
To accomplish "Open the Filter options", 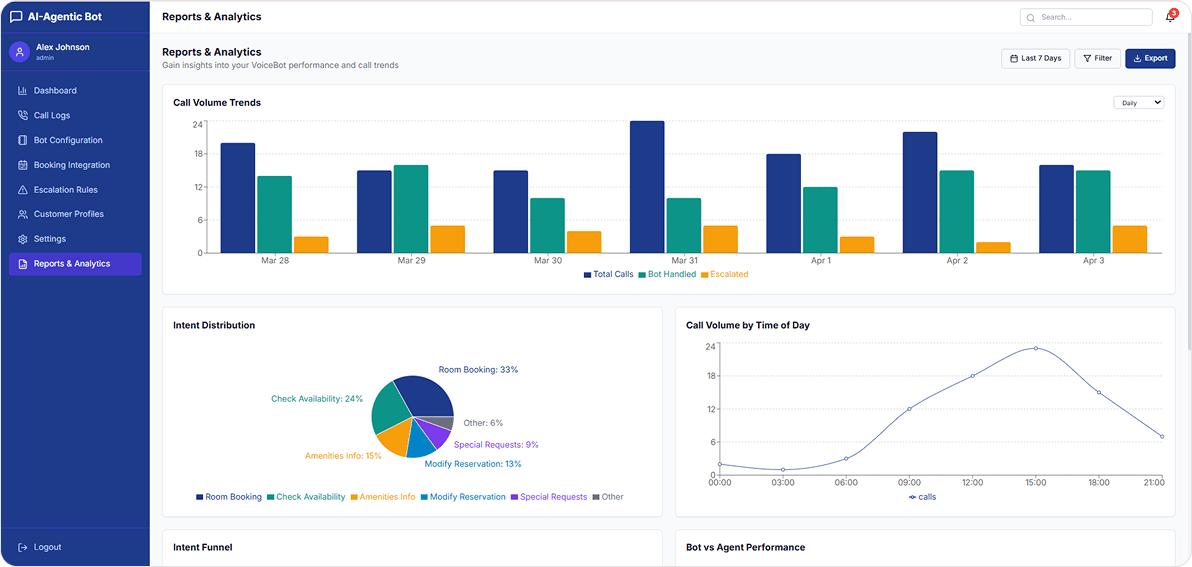I will point(1097,59).
